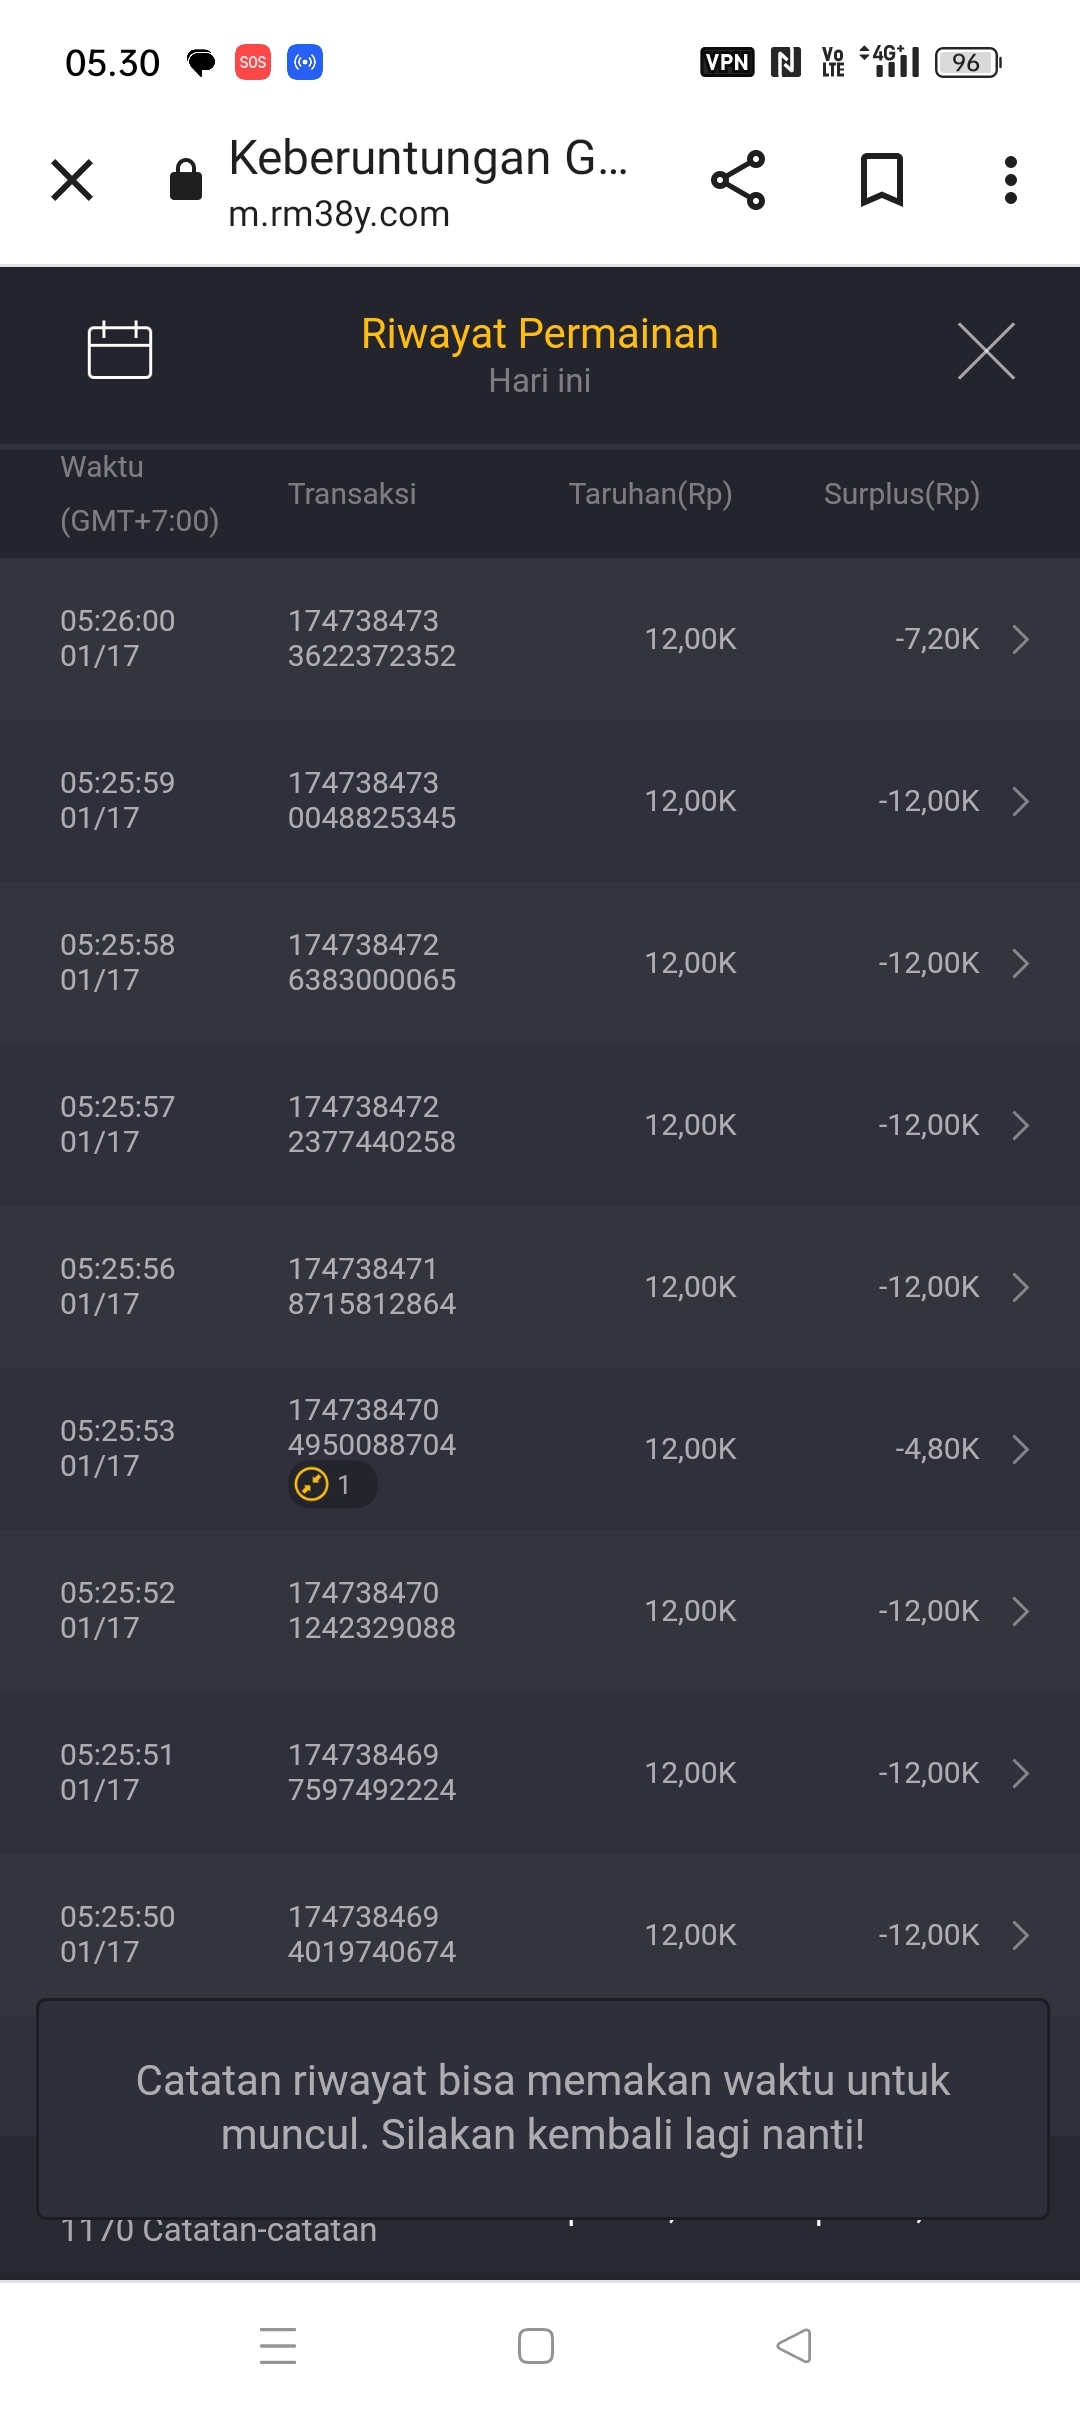Tap the browser share icon
Viewport: 1080px width, 2412px height.
coord(738,180)
